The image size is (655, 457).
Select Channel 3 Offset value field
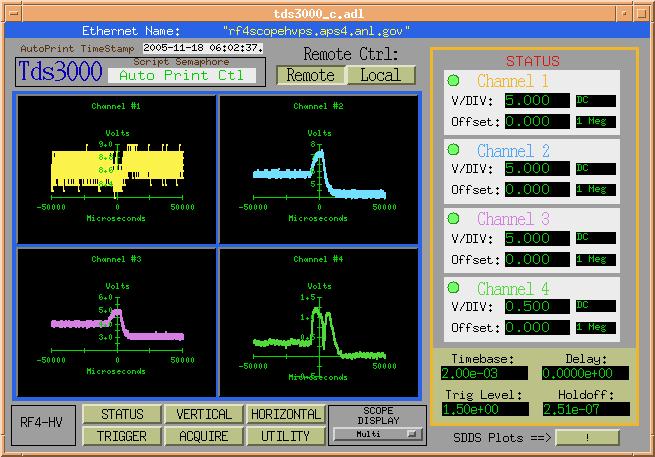537,259
